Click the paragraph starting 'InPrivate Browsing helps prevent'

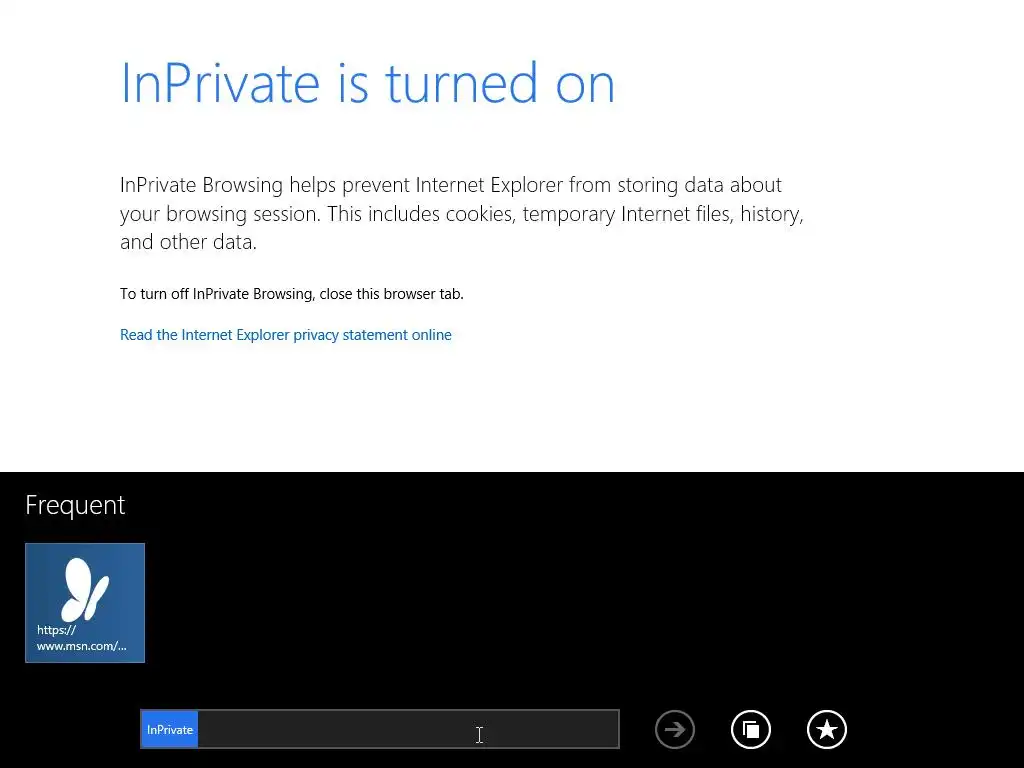(x=462, y=214)
